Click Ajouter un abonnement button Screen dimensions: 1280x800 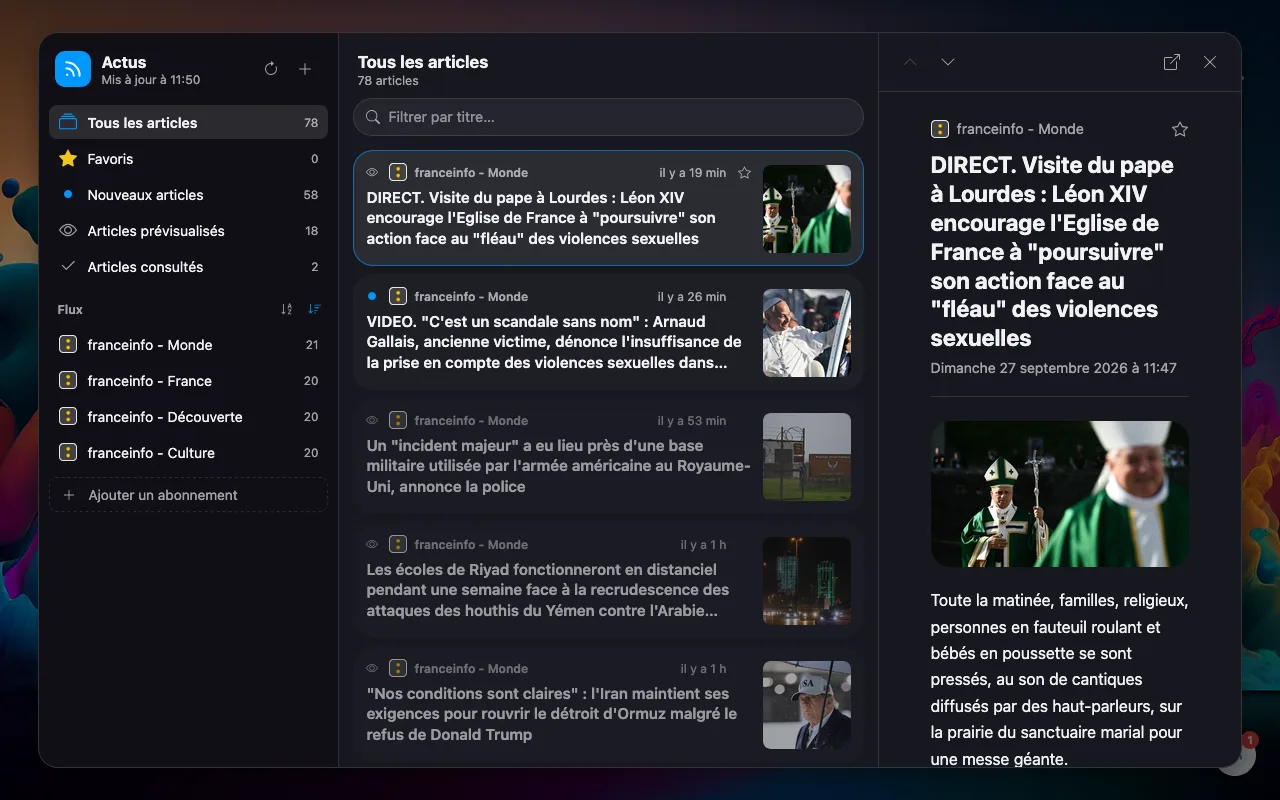tap(188, 495)
